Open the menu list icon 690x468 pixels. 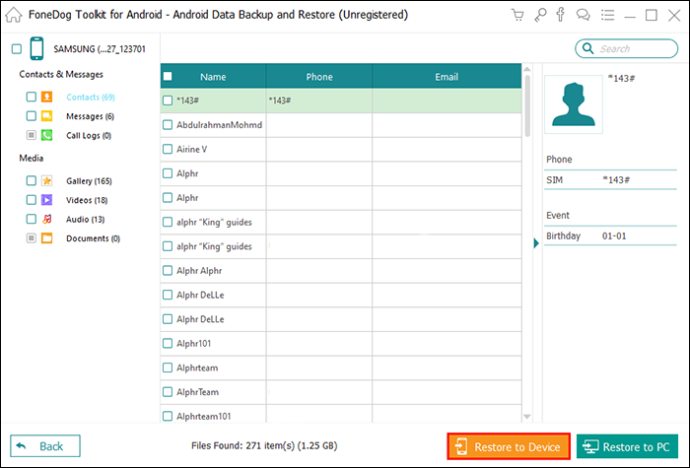pyautogui.click(x=607, y=15)
